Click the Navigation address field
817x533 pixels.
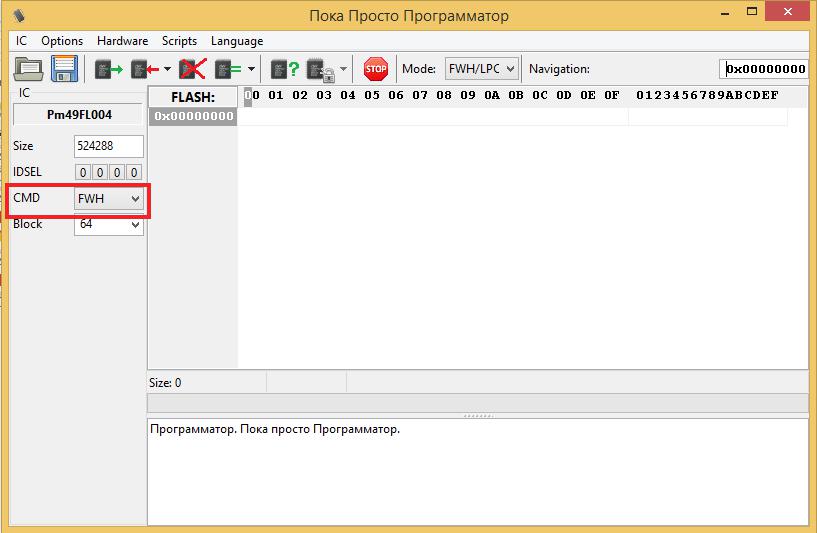click(763, 69)
